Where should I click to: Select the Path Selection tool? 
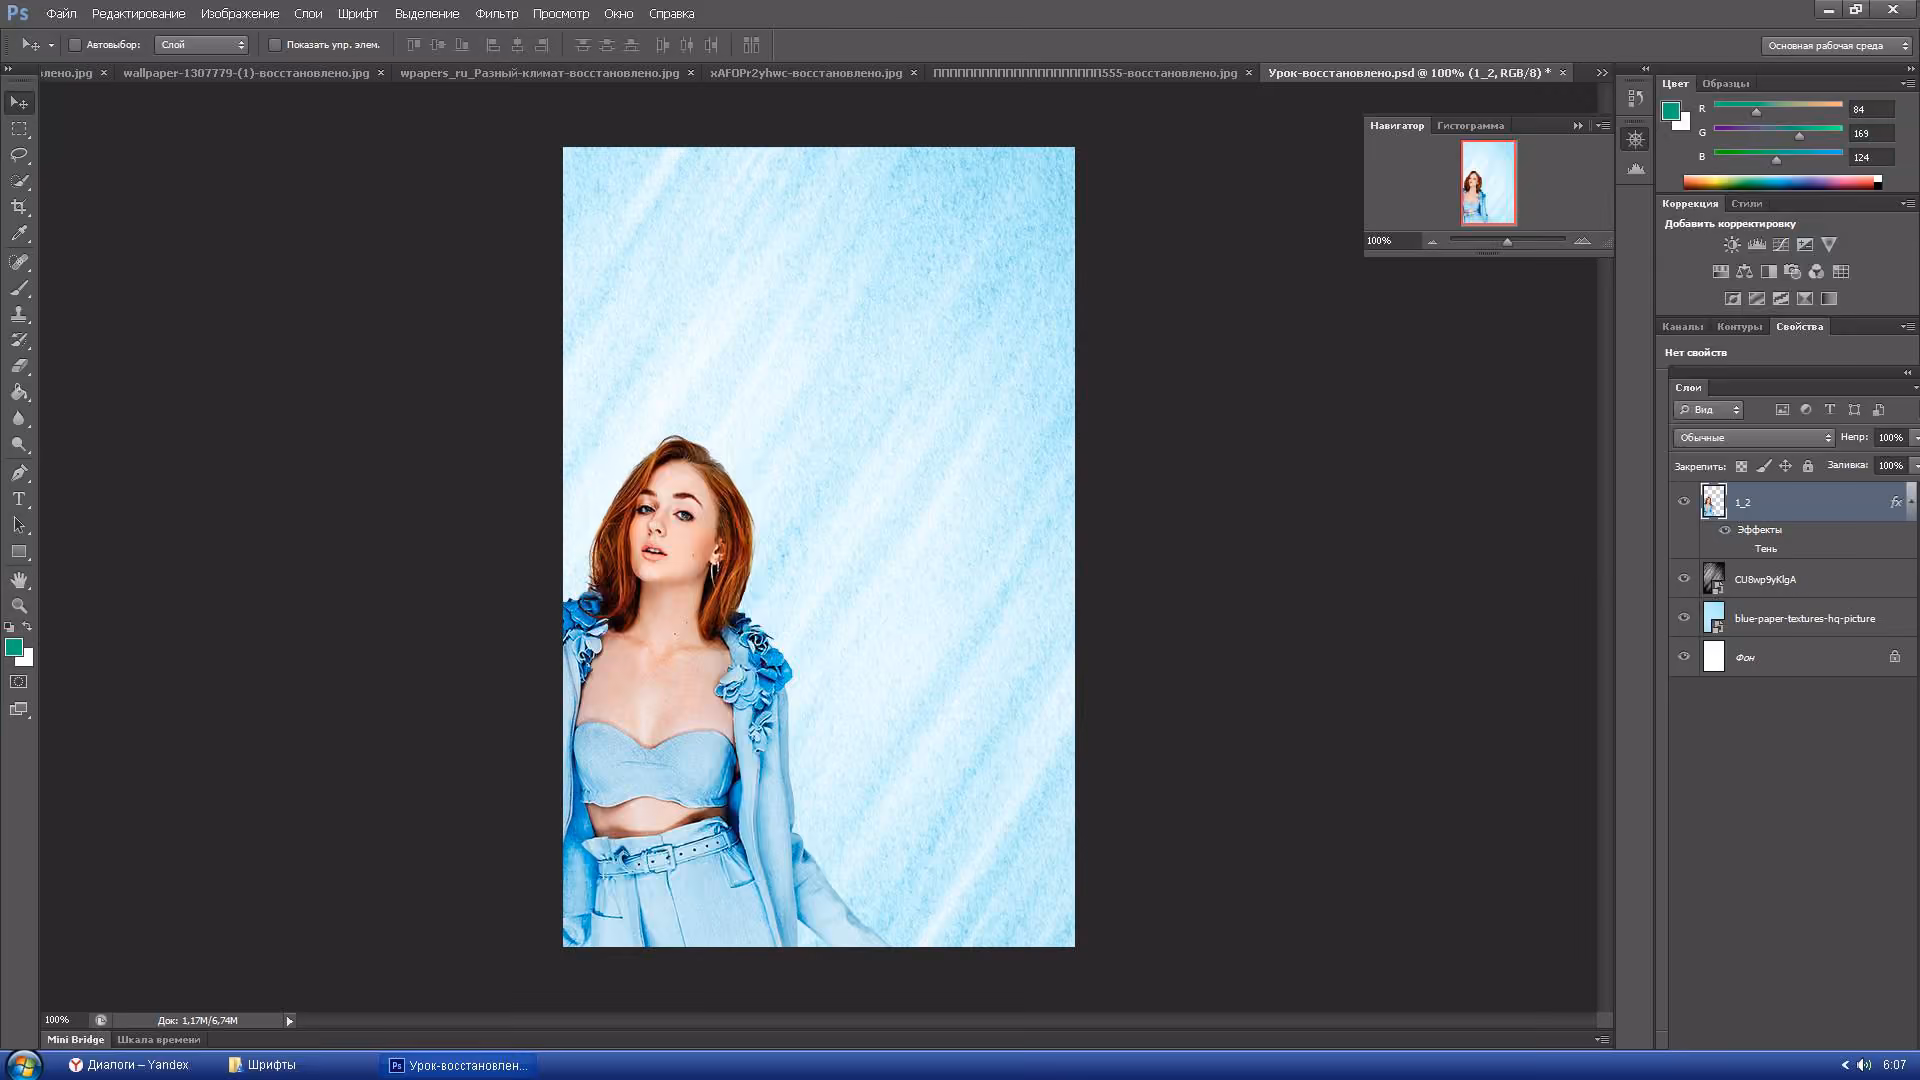[x=19, y=525]
